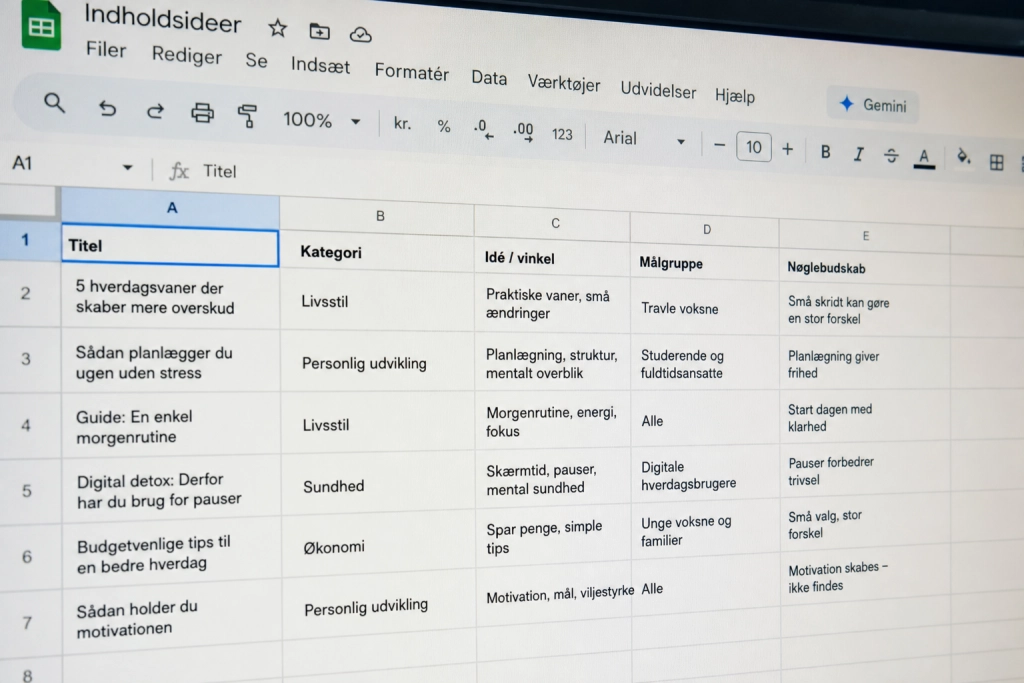Format as percent
The image size is (1024, 683).
pos(444,126)
